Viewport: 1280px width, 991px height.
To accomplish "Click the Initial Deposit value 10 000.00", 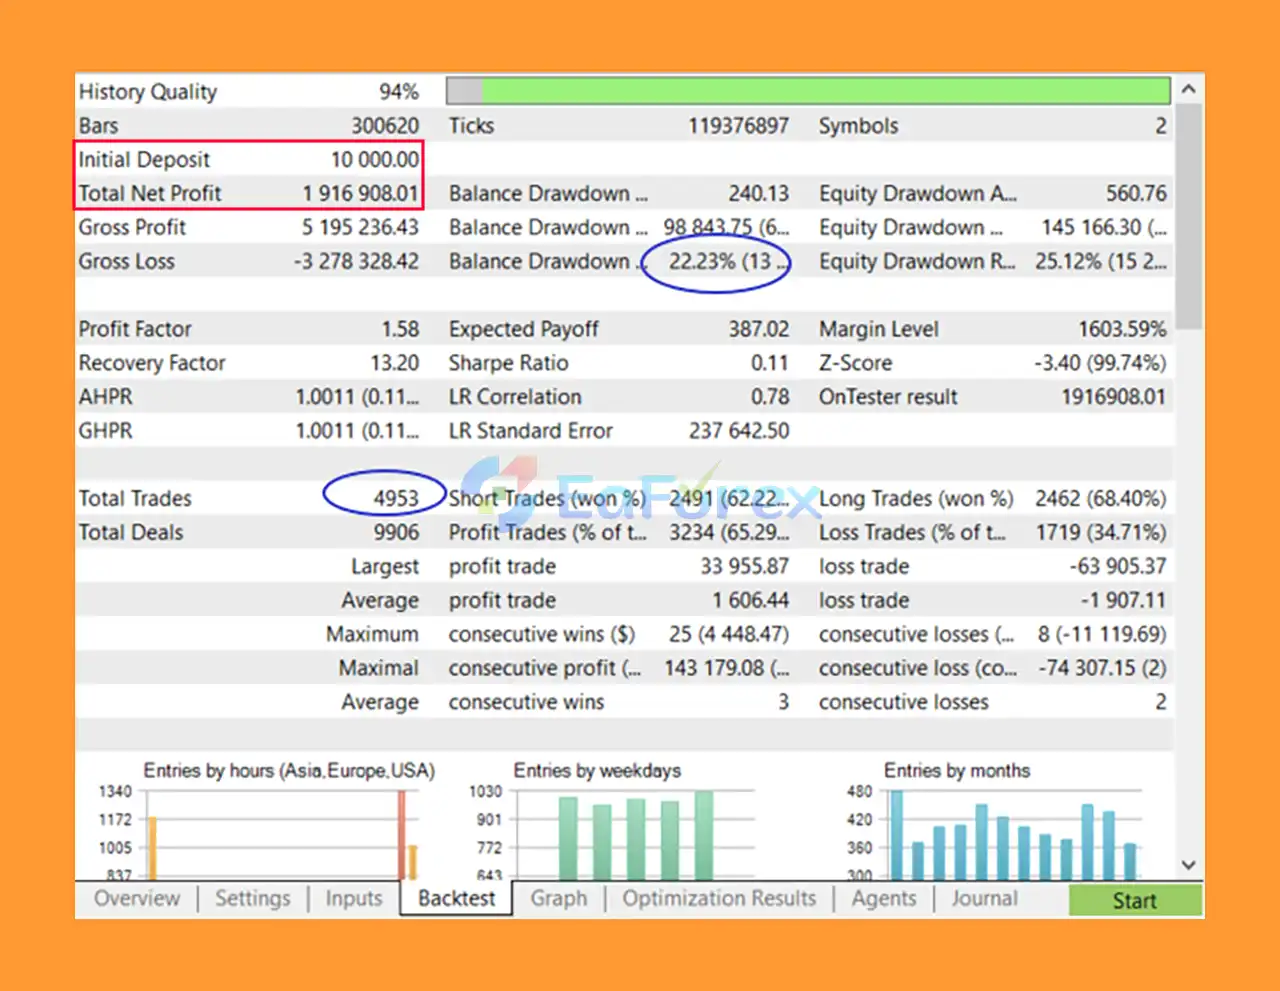I will (375, 159).
